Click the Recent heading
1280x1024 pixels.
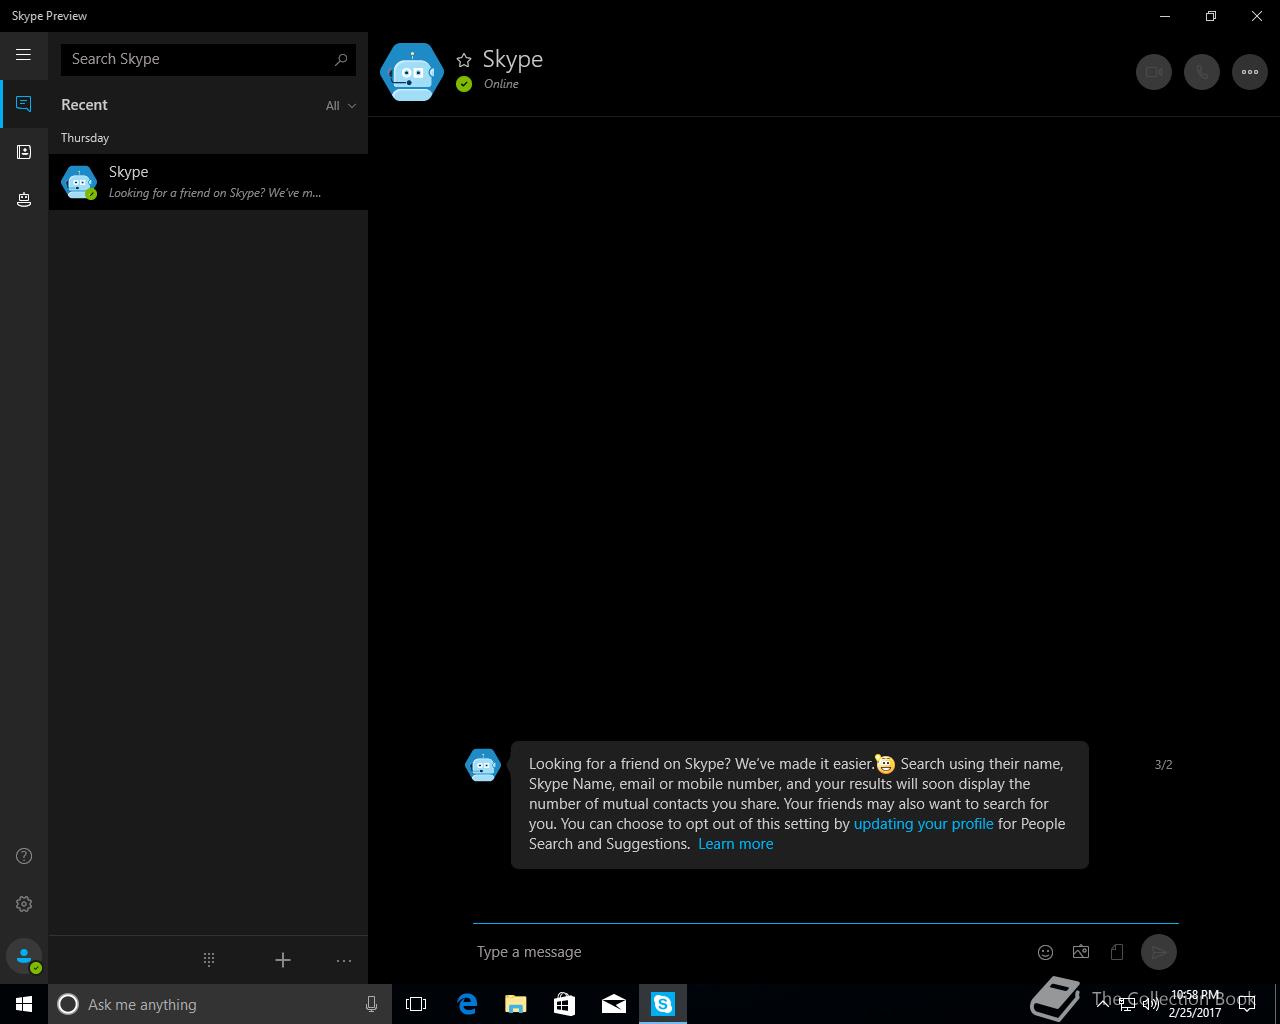84,105
